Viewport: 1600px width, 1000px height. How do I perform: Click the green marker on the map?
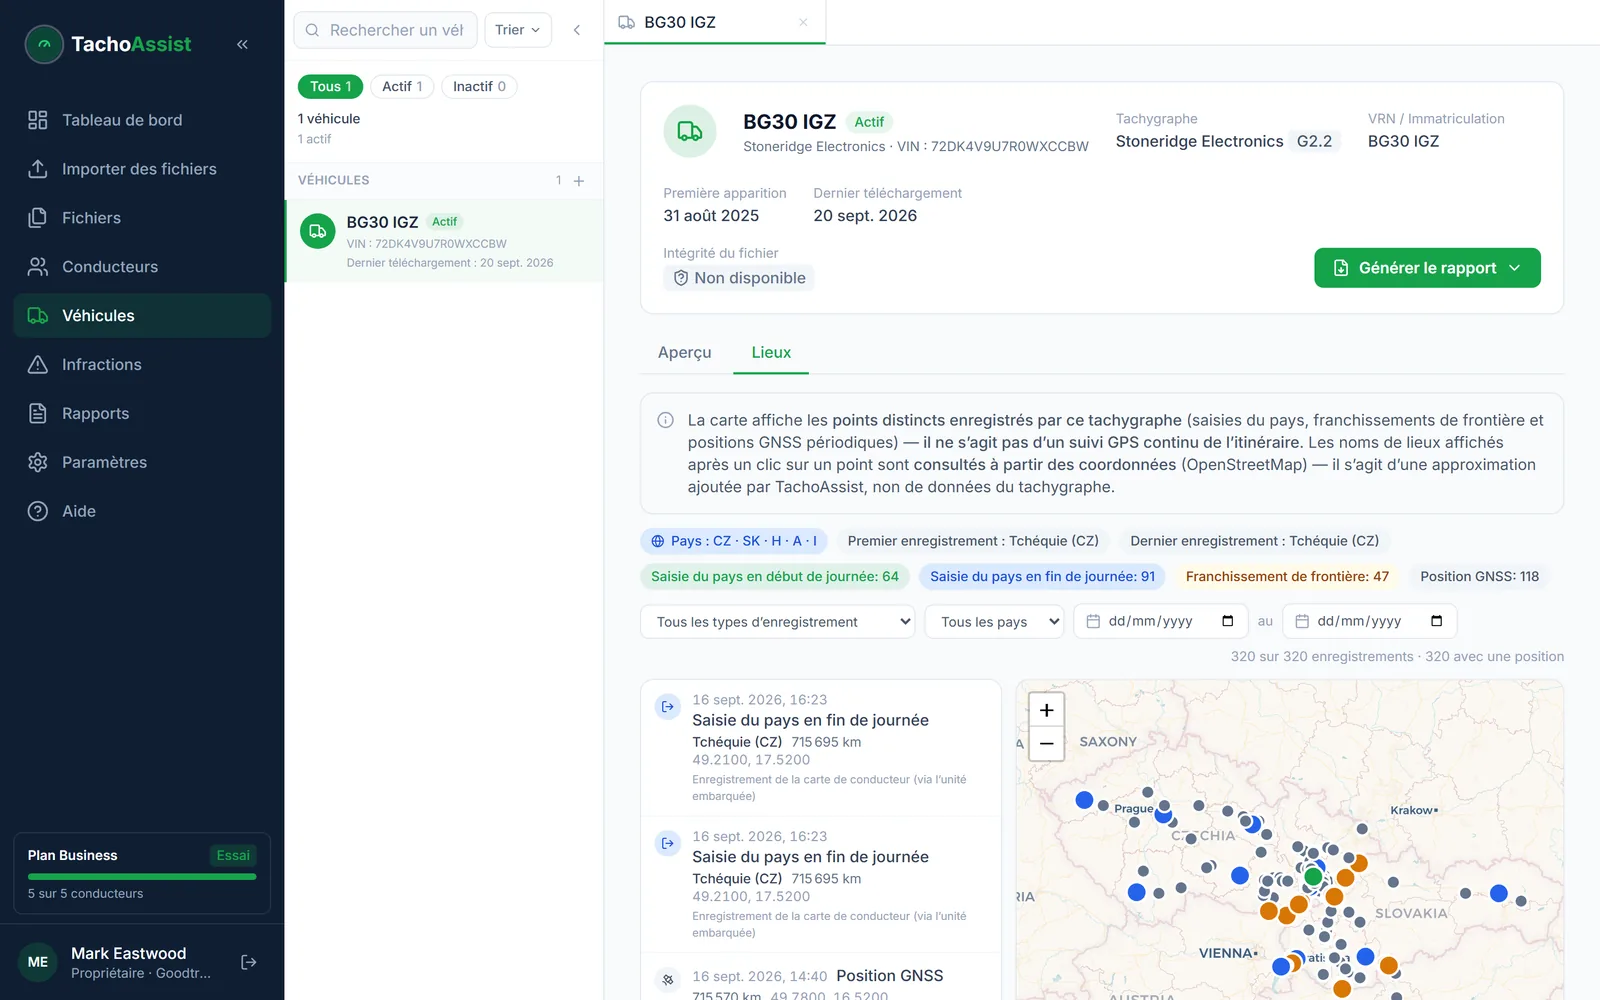pos(1313,877)
